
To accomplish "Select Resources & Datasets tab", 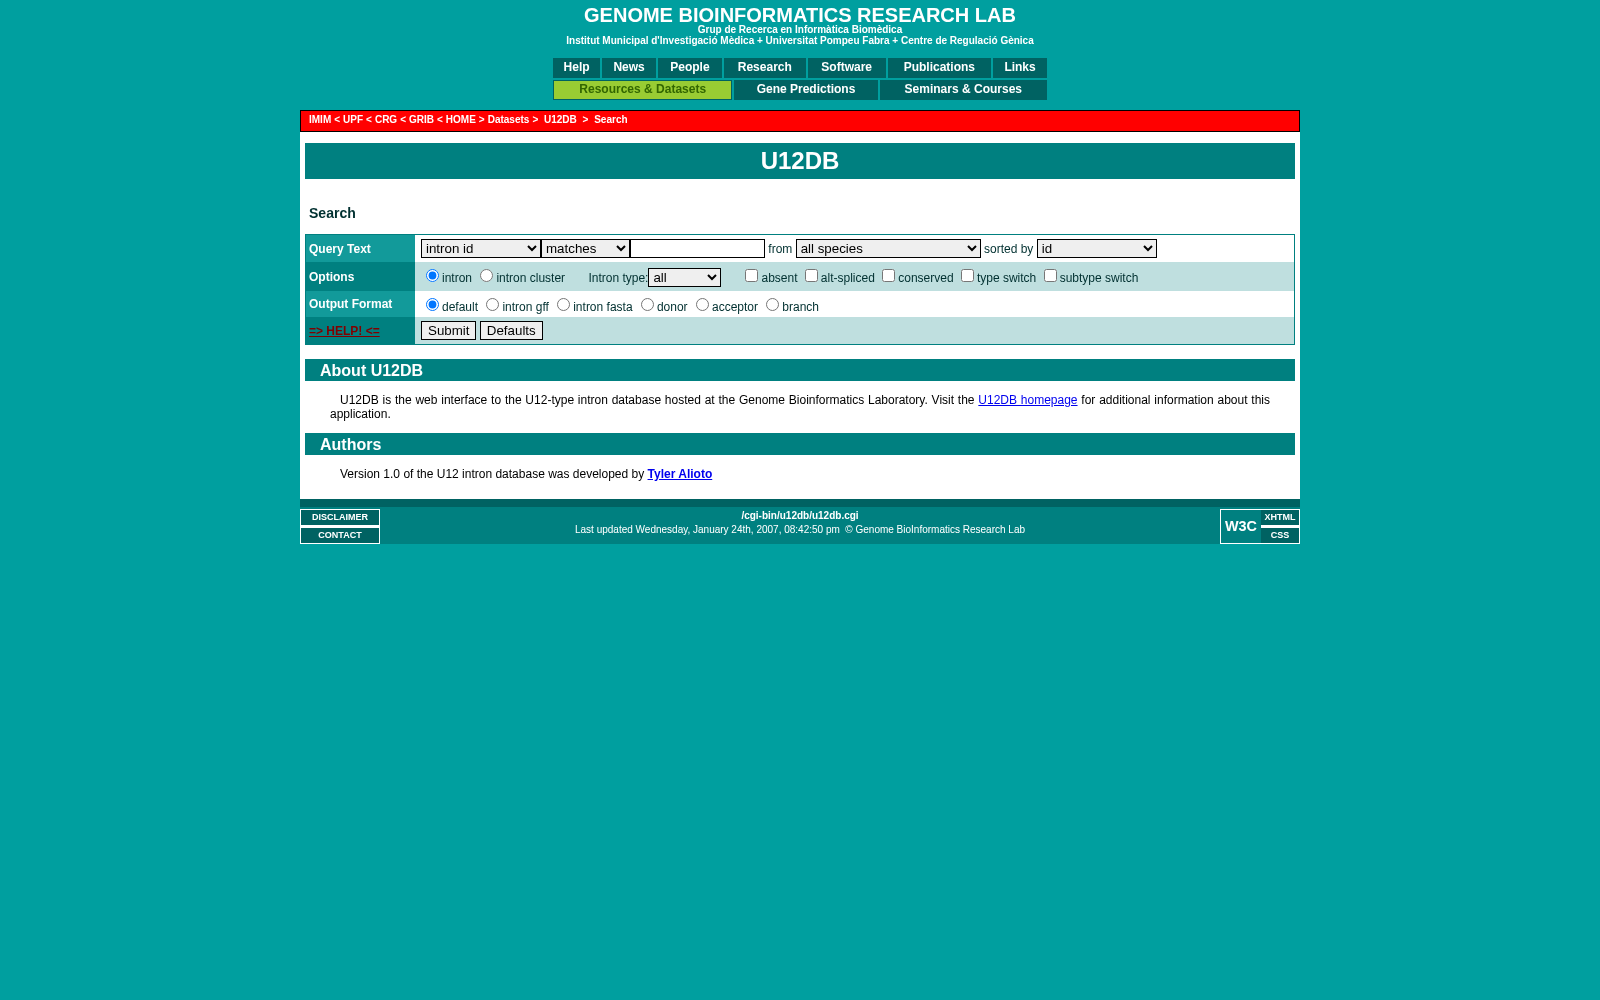I will tap(642, 90).
